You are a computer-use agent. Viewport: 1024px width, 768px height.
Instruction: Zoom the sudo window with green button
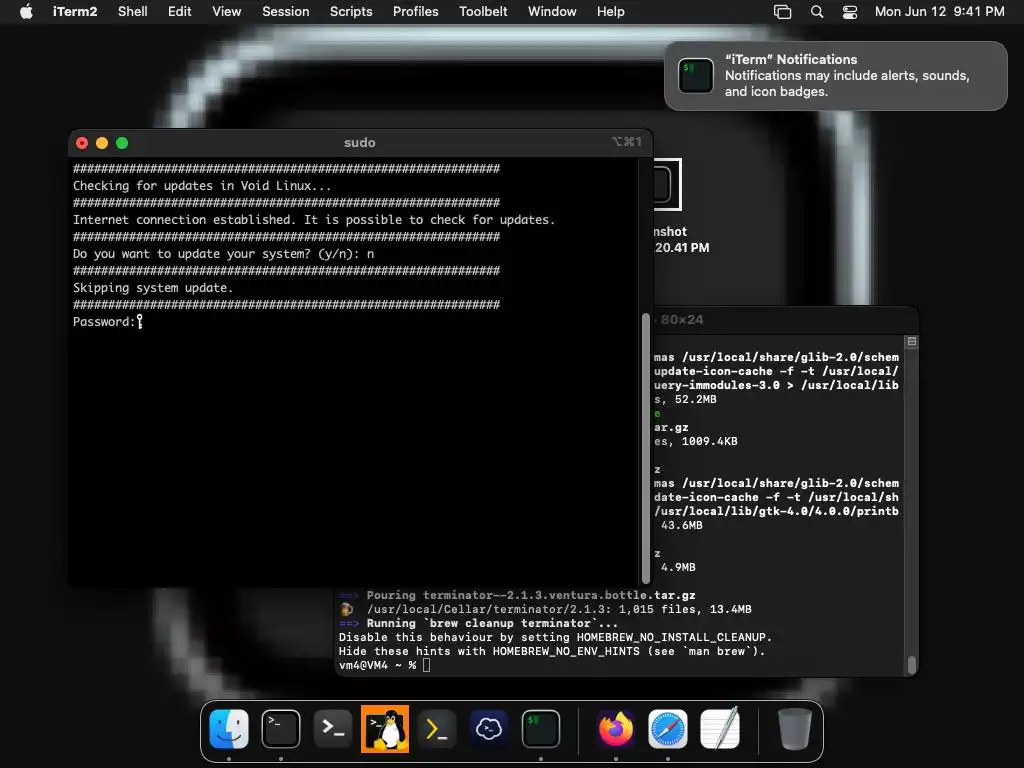[122, 143]
